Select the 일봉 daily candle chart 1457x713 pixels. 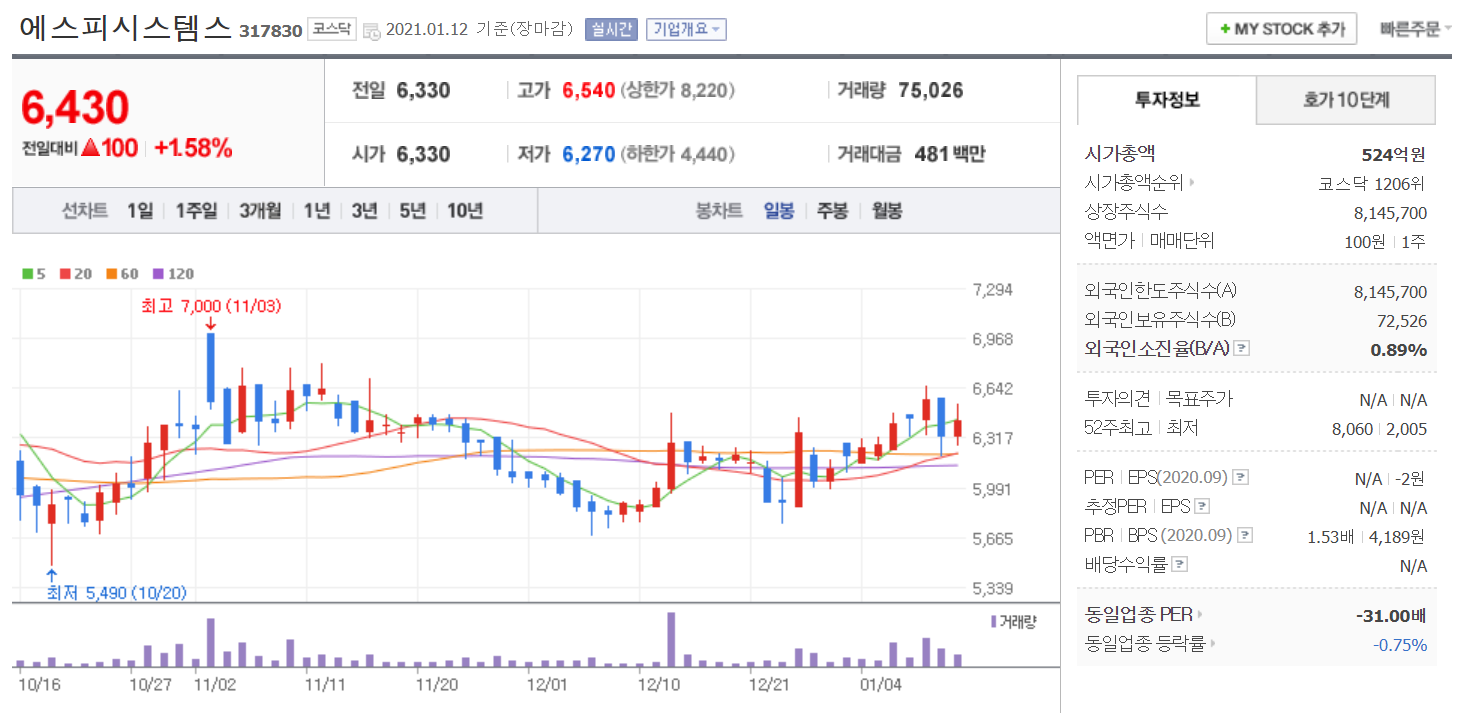[778, 211]
